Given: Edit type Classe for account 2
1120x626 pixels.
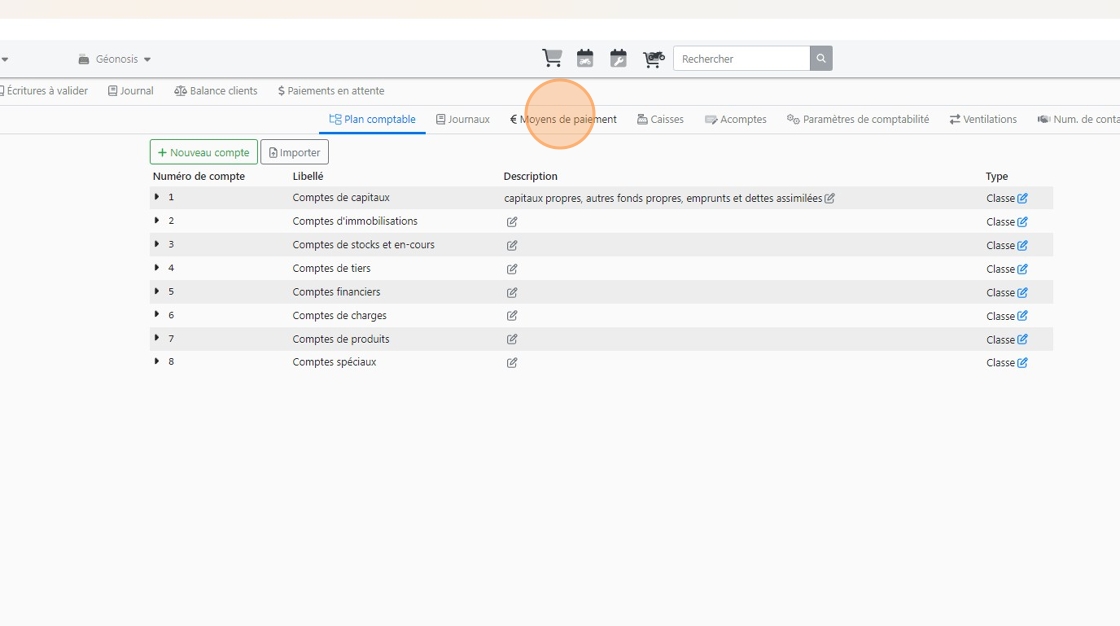Looking at the screenshot, I should coord(1023,222).
